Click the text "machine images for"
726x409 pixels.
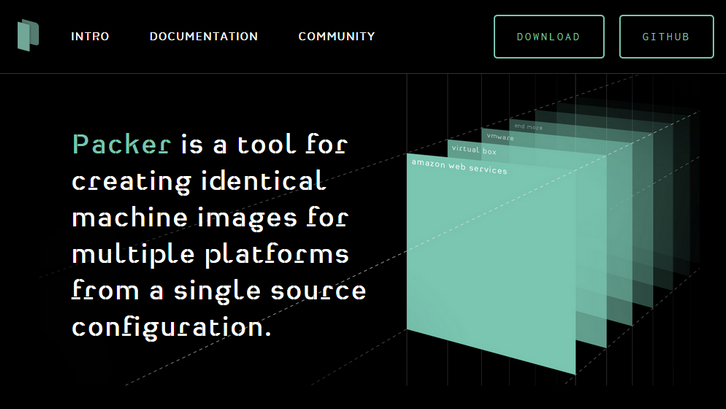(209, 217)
